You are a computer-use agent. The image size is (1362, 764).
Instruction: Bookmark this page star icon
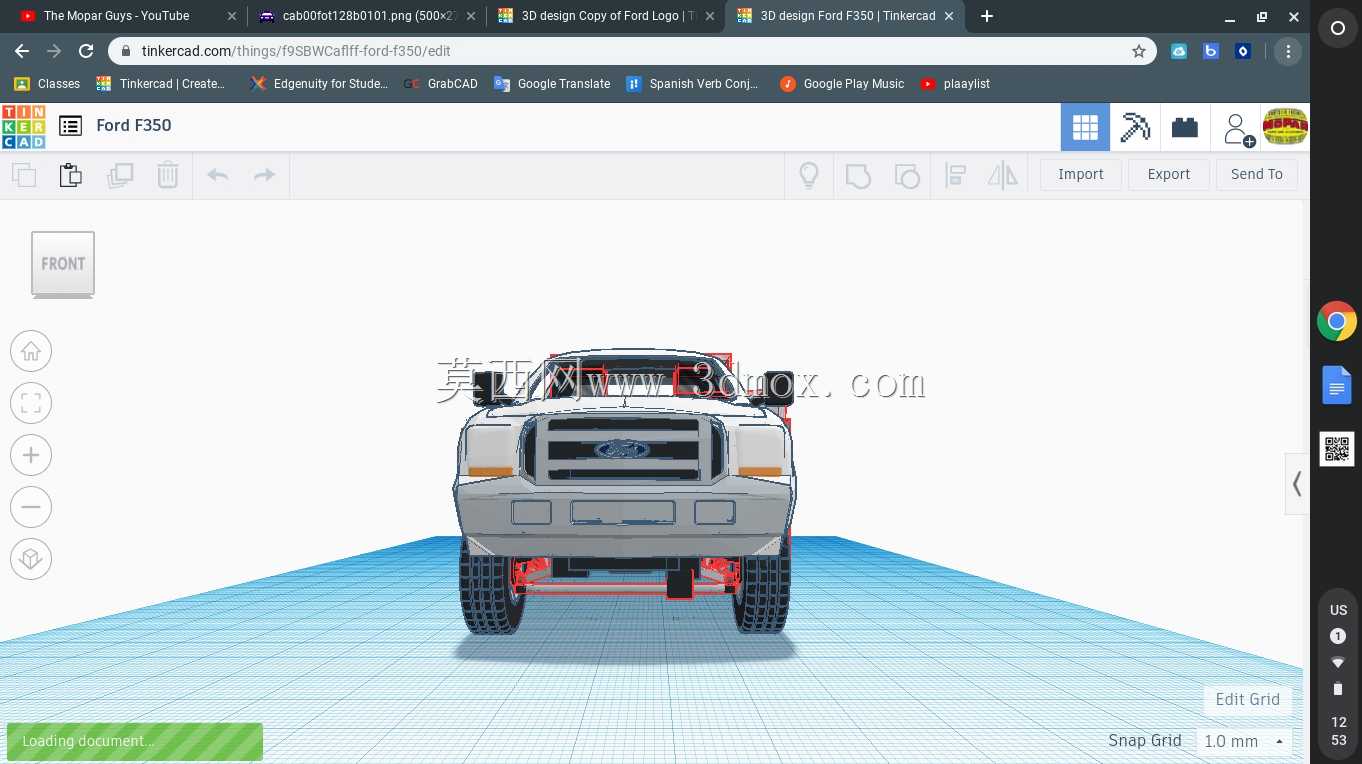point(1138,51)
